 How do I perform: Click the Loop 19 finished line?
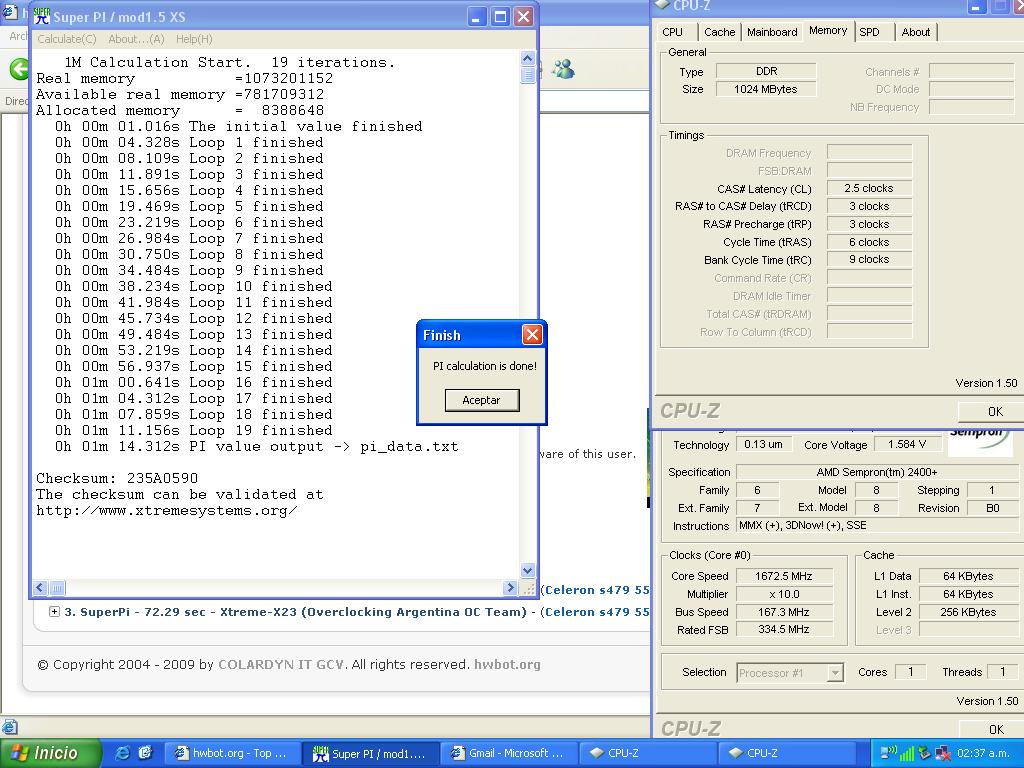[x=193, y=430]
